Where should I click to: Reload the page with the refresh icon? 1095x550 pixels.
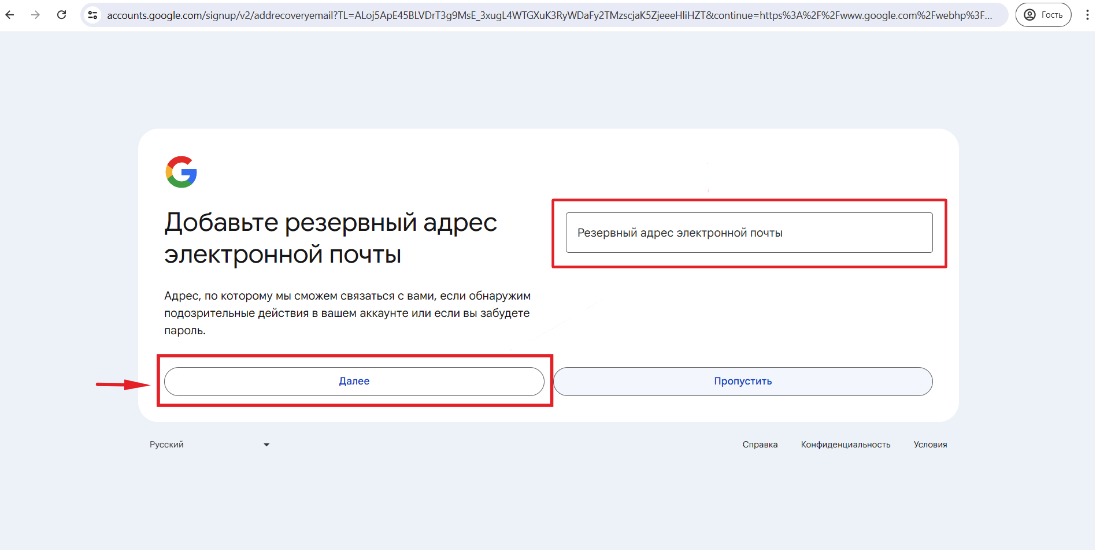[x=61, y=15]
